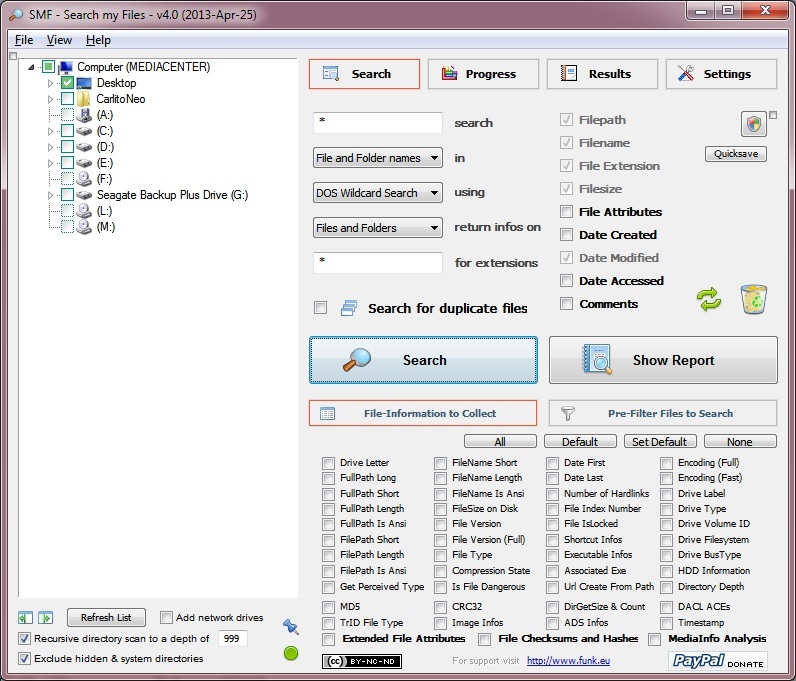Click the shield admin-rights icon
This screenshot has width=796, height=681.
click(753, 124)
